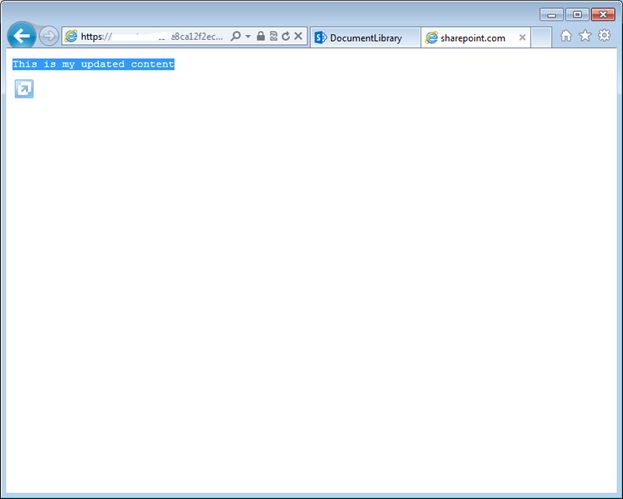
Task: Toggle the Compatibility View icon
Action: [x=273, y=36]
